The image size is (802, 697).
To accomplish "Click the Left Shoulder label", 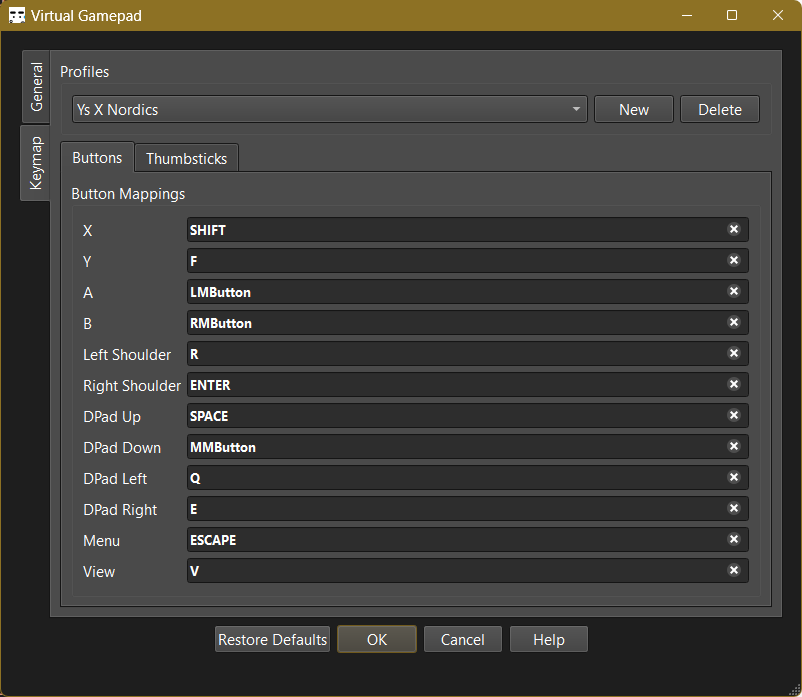I will tap(127, 354).
